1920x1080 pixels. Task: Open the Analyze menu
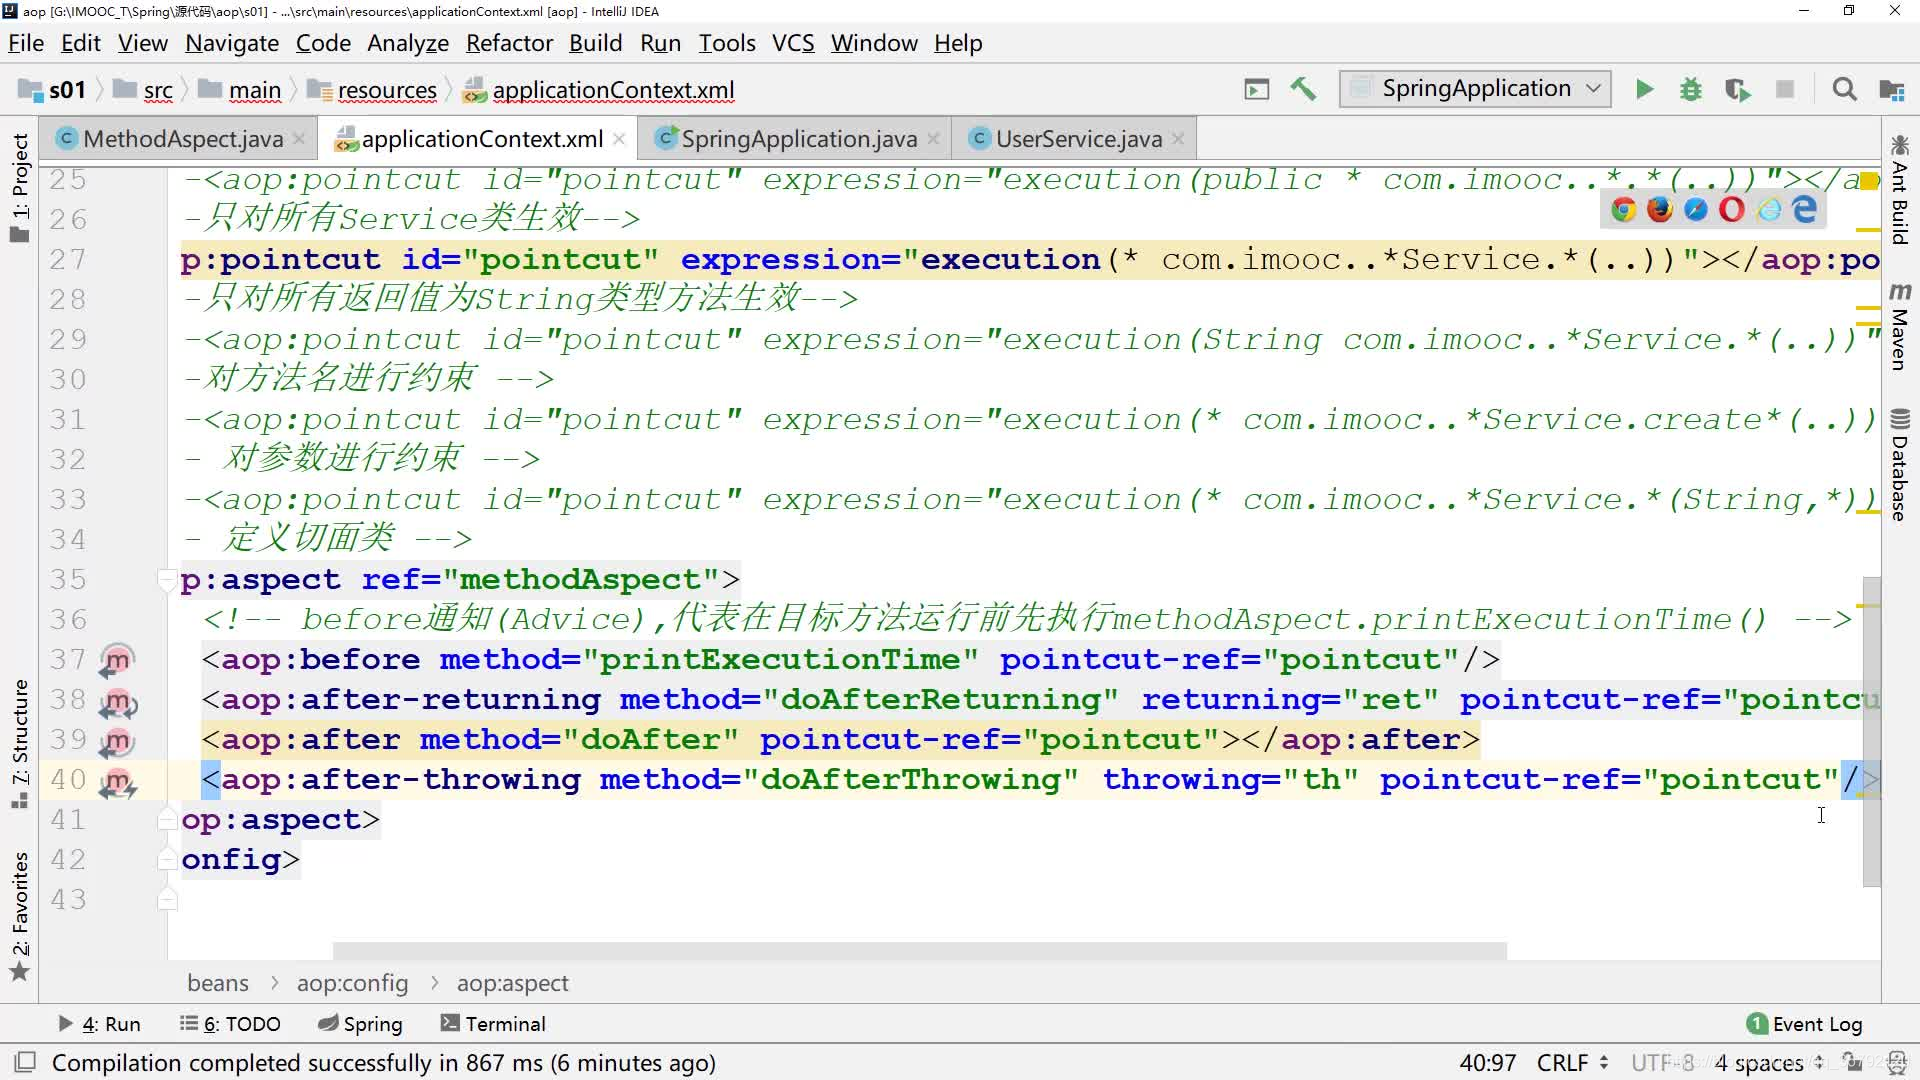coord(408,43)
